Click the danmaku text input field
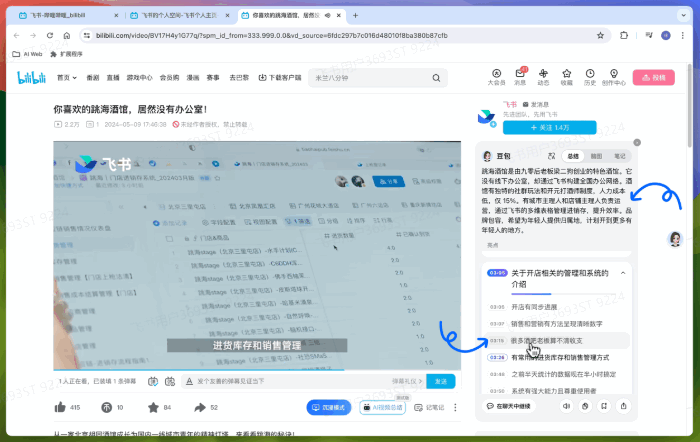The width and height of the screenshot is (700, 442). (x=290, y=381)
